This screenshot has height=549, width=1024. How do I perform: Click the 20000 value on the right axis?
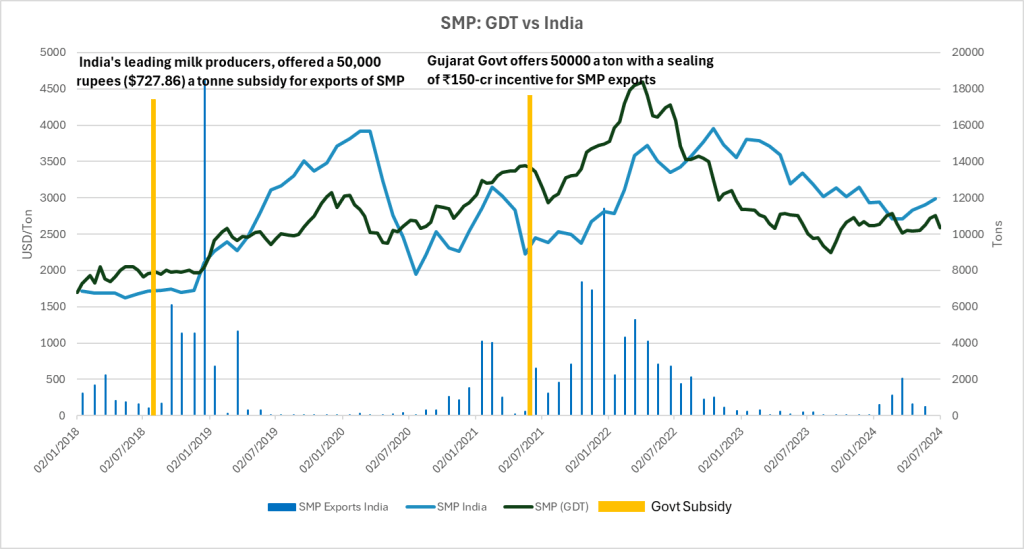969,52
